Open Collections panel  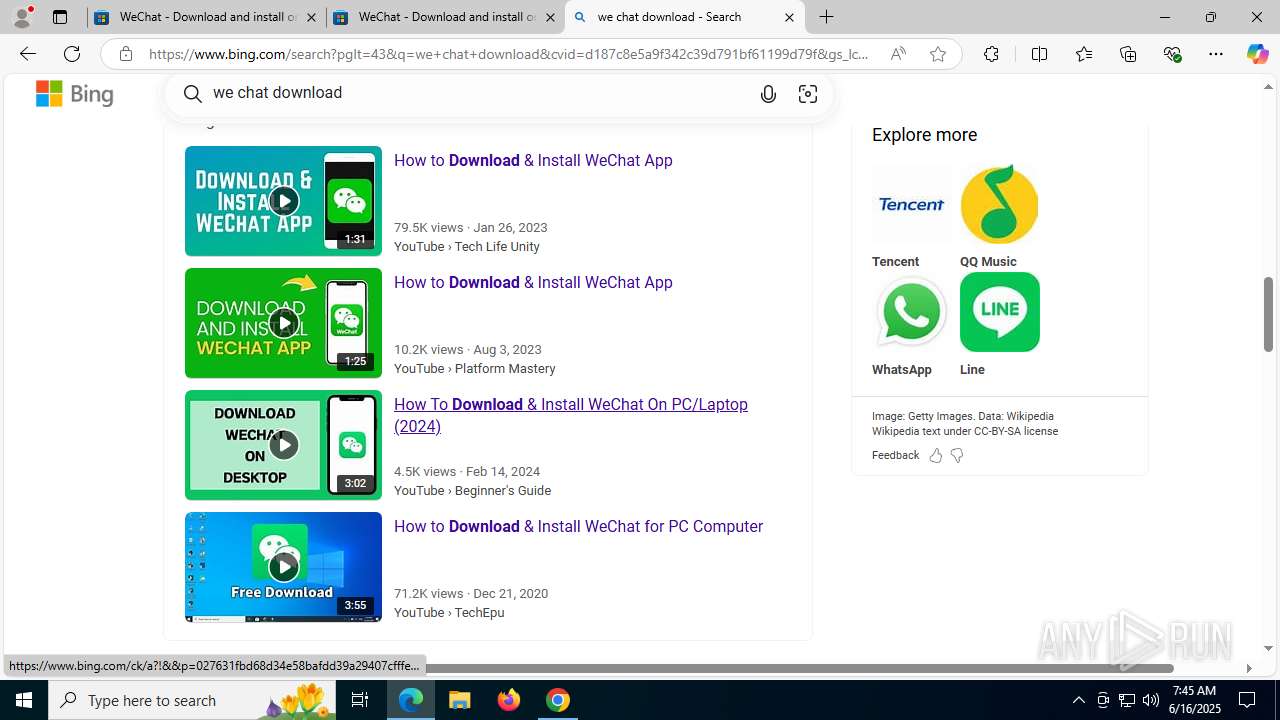tap(1128, 54)
